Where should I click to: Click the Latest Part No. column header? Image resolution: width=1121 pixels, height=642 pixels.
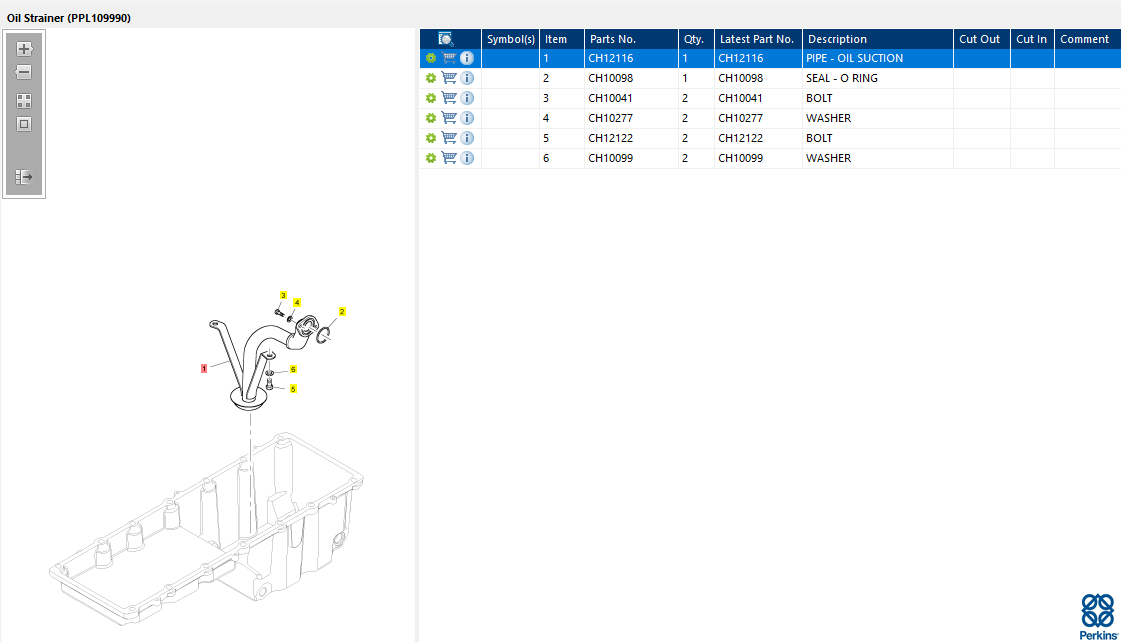coord(756,39)
